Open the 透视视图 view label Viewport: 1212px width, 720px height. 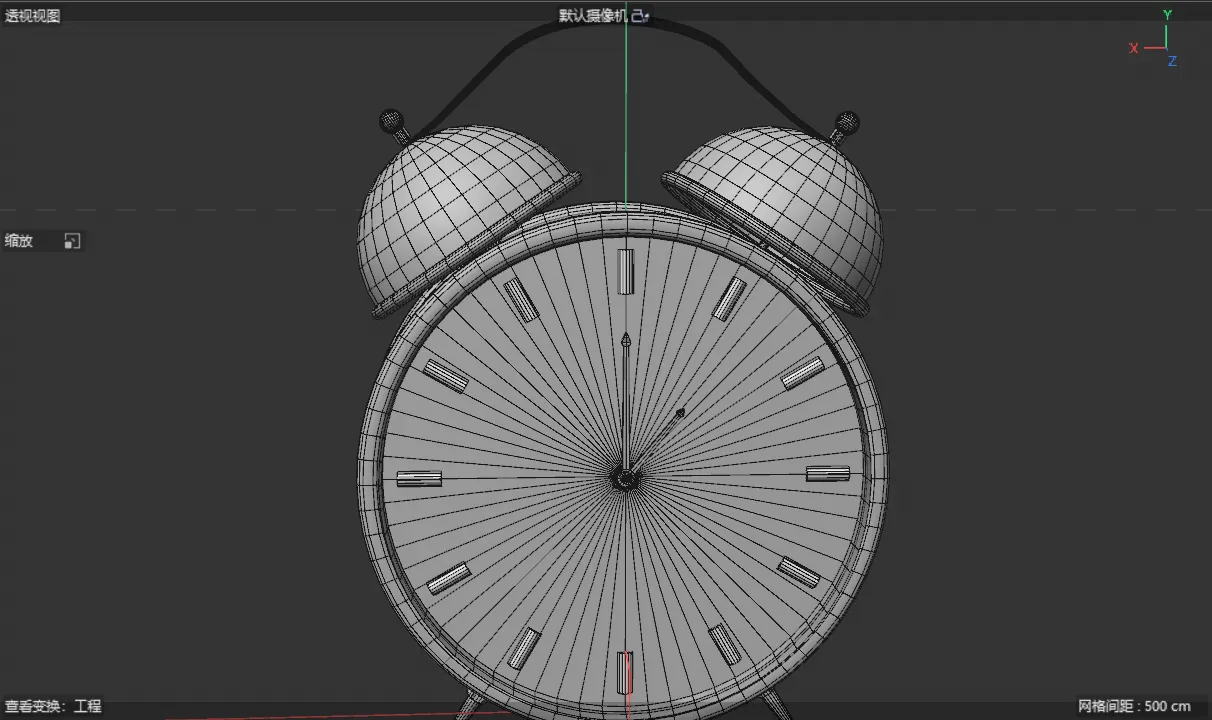point(32,16)
